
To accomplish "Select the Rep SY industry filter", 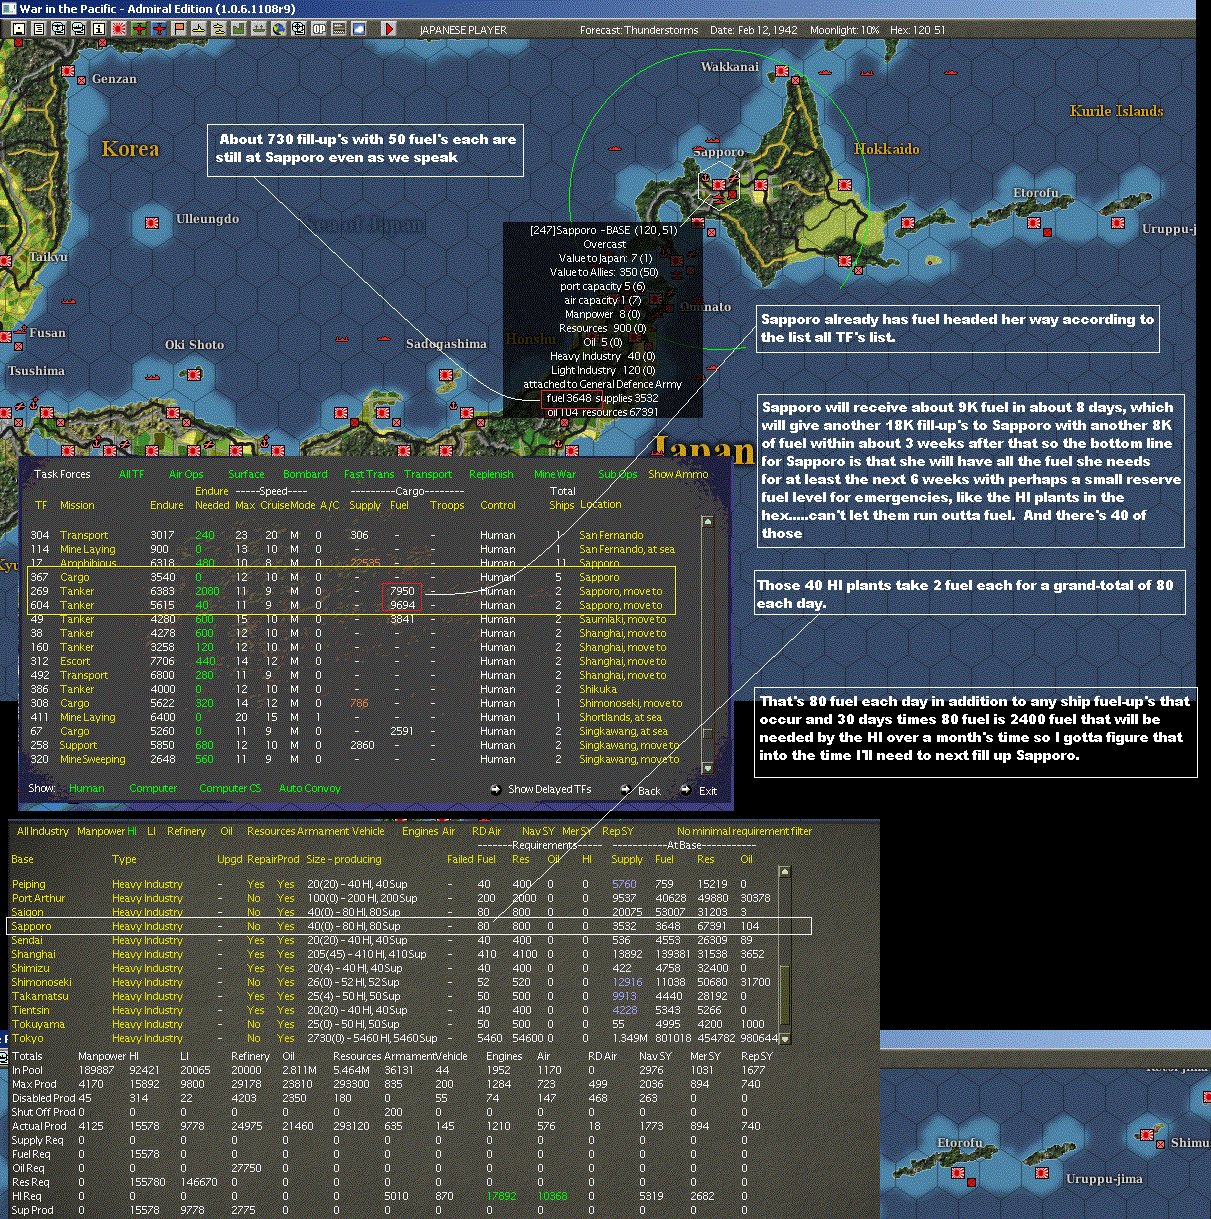I will pyautogui.click(x=618, y=831).
